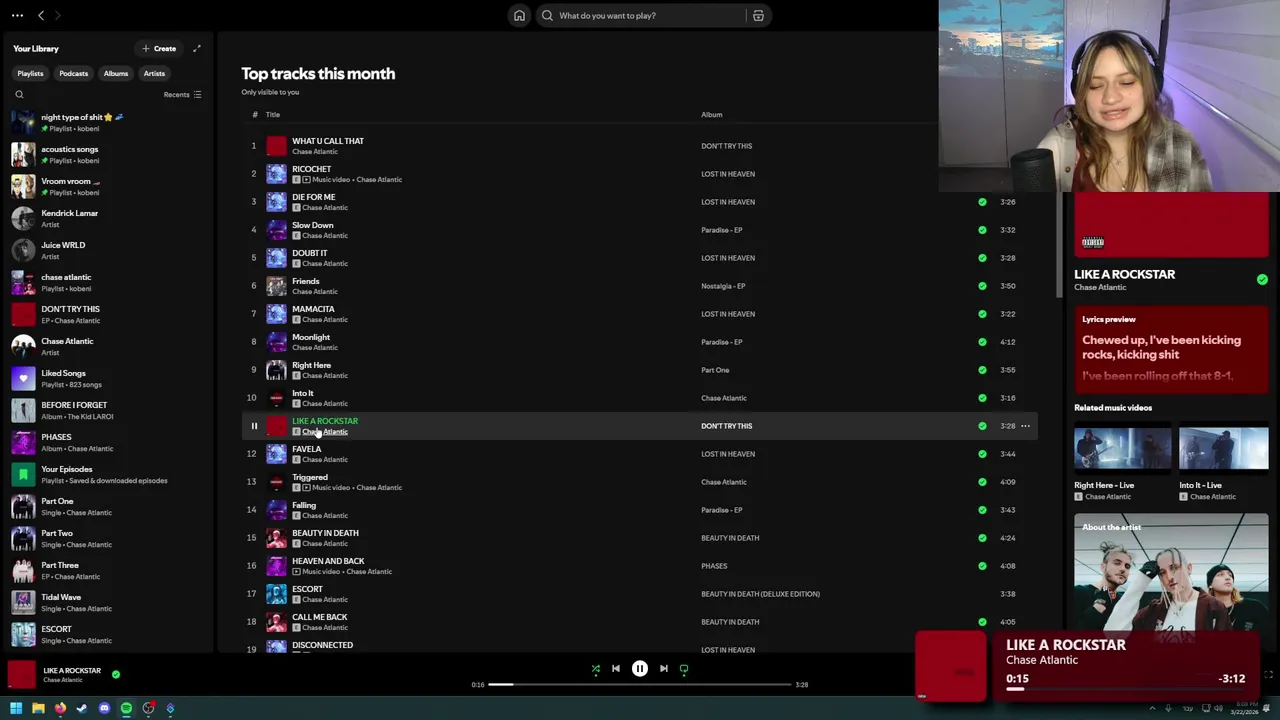Seek using the playback progress bar
This screenshot has height=720, width=1280.
click(640, 685)
